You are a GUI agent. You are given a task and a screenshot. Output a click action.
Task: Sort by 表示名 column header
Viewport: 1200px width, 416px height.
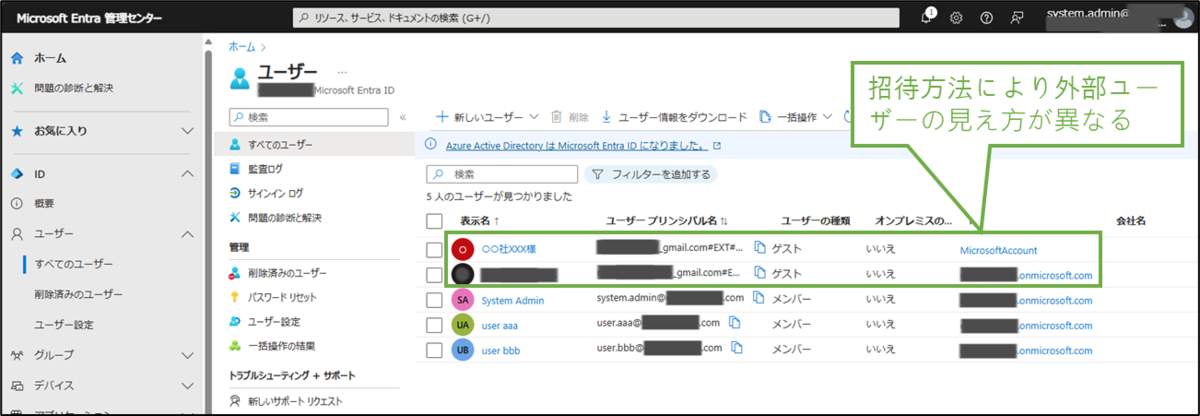tap(480, 221)
